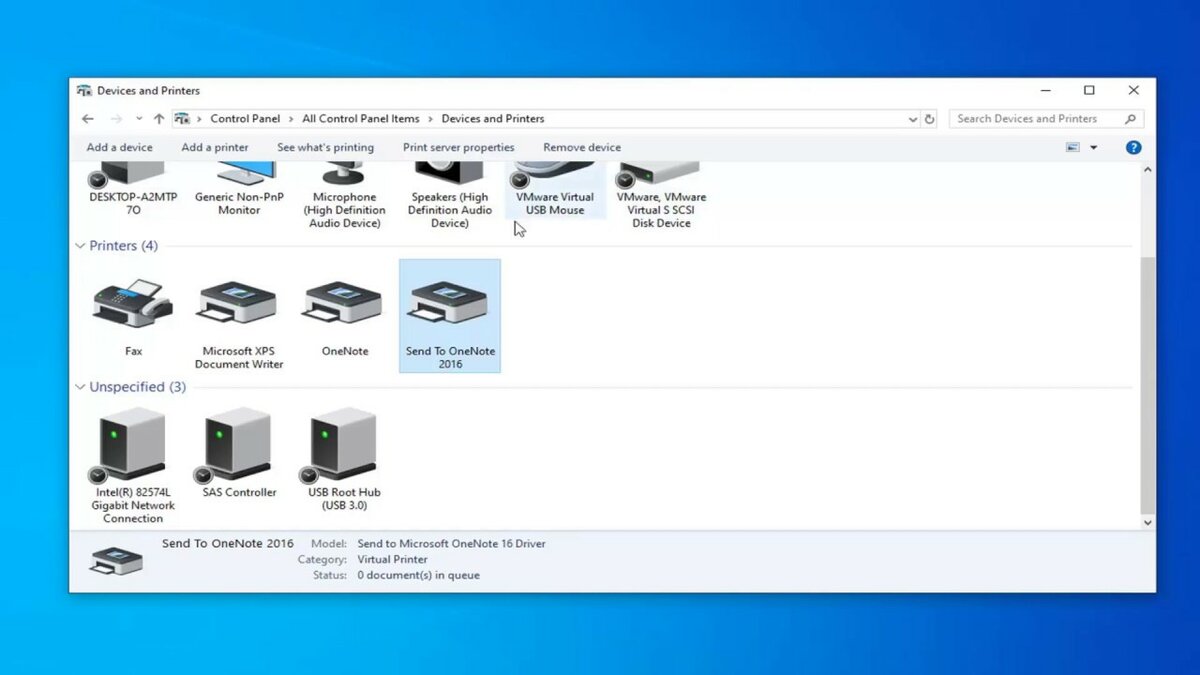1200x675 pixels.
Task: Select the SAS Controller device
Action: (238, 453)
